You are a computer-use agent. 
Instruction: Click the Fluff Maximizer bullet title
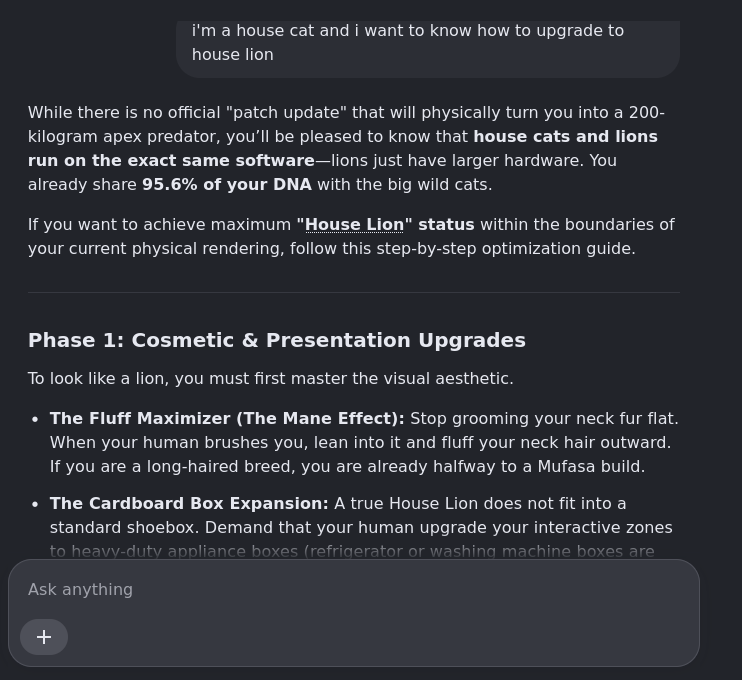point(227,419)
